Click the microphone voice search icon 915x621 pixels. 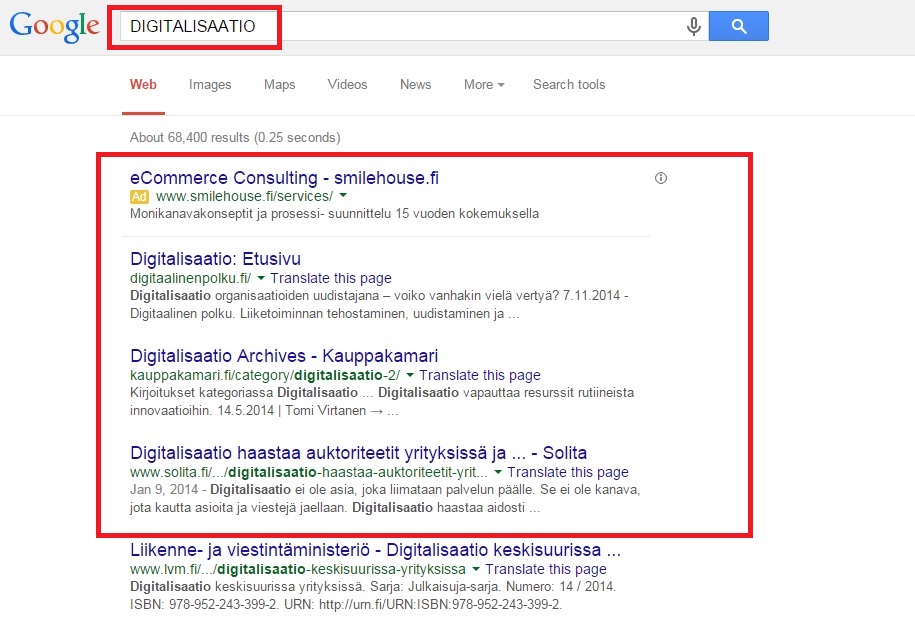point(693,26)
